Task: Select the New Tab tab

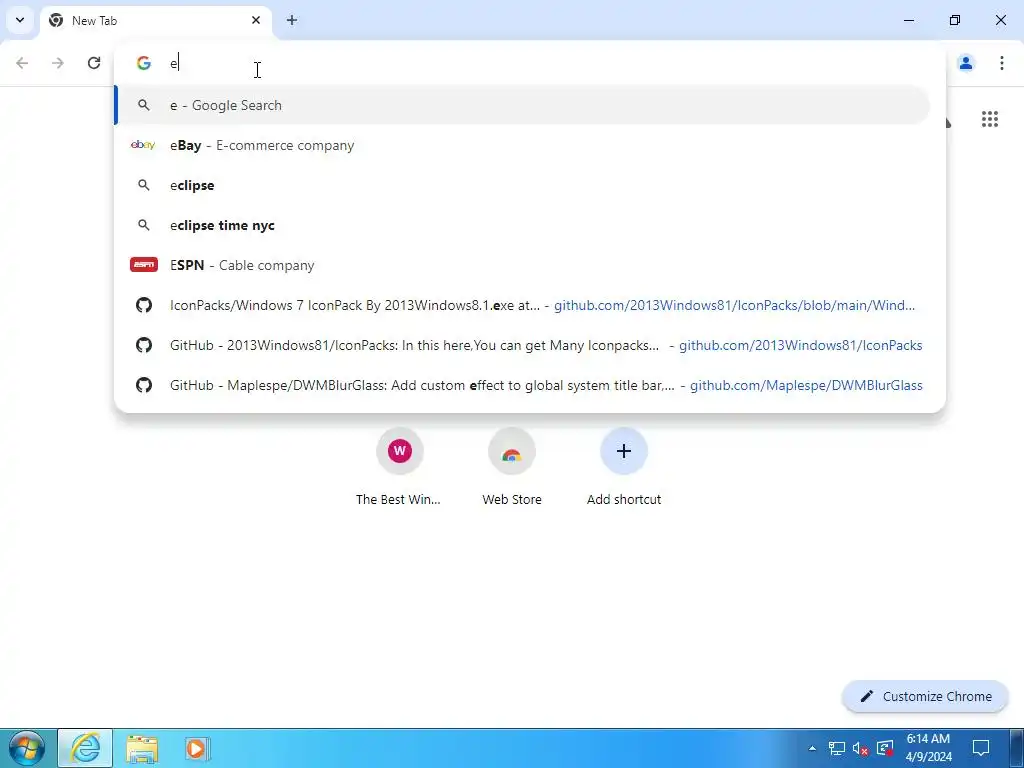Action: pos(155,20)
